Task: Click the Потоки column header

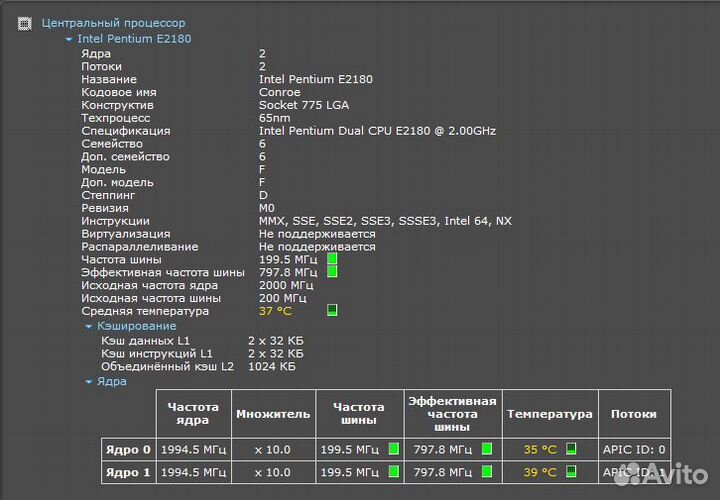Action: pyautogui.click(x=634, y=414)
